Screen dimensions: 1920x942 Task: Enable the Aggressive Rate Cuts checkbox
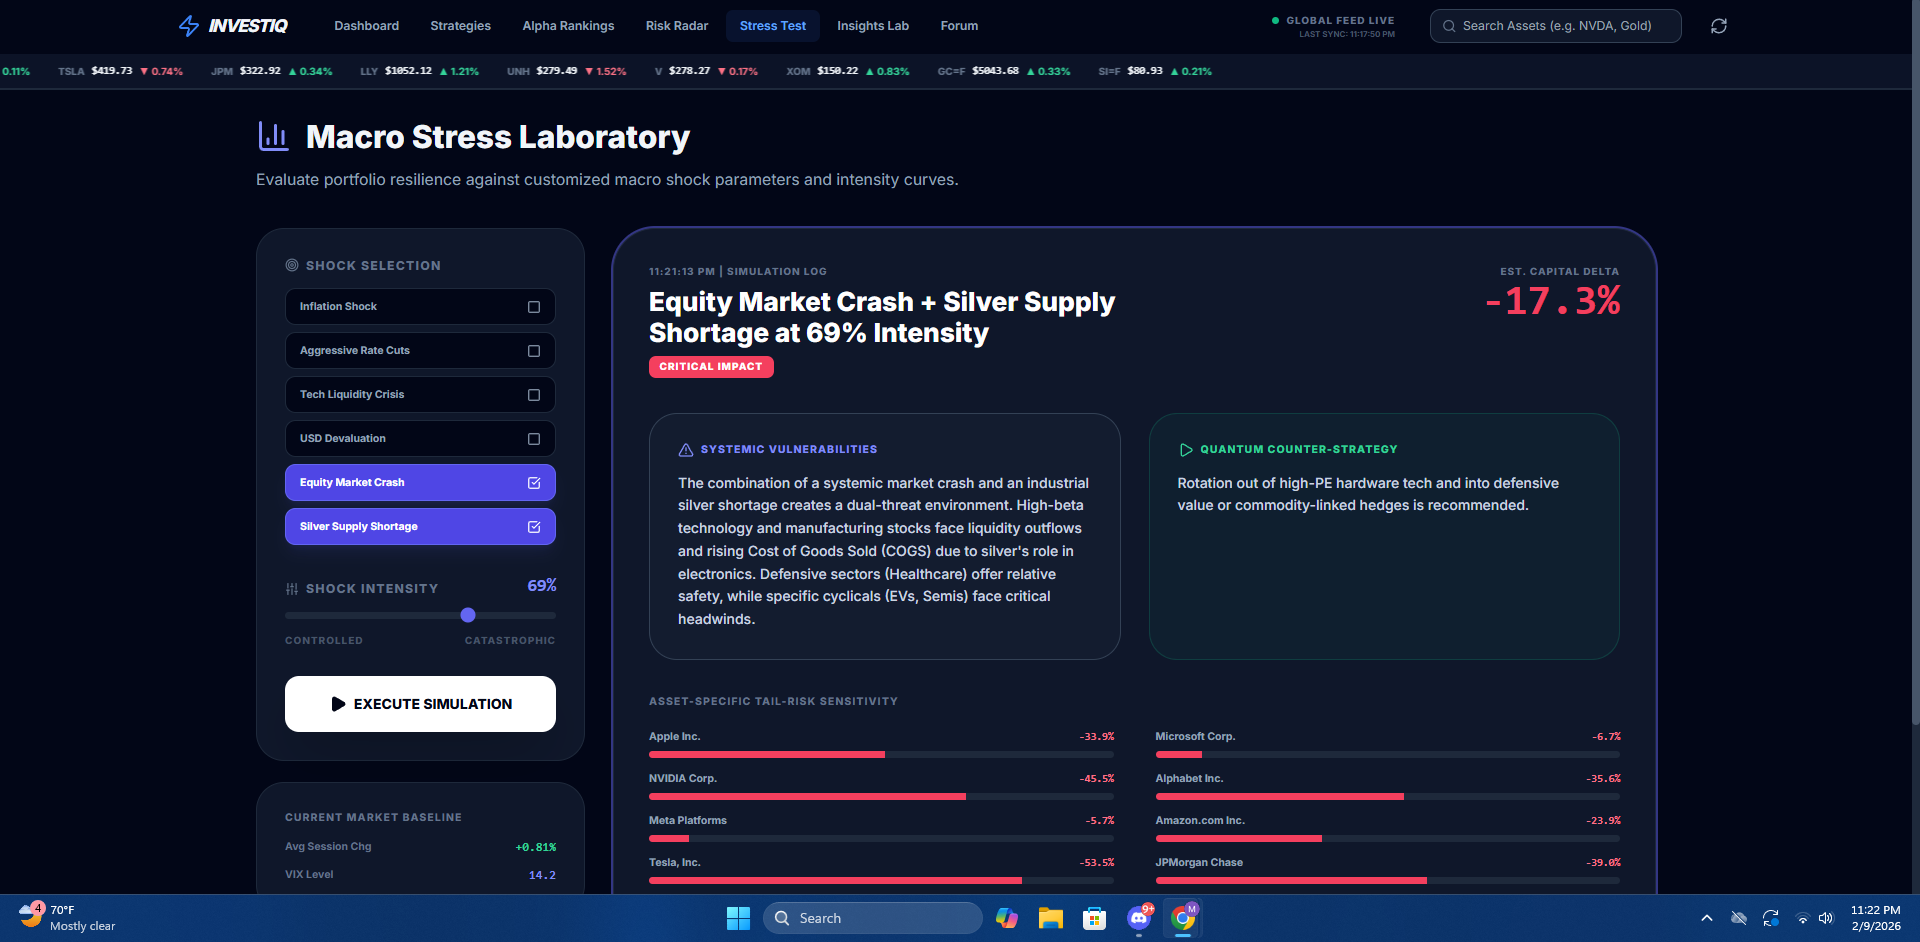[x=534, y=351]
